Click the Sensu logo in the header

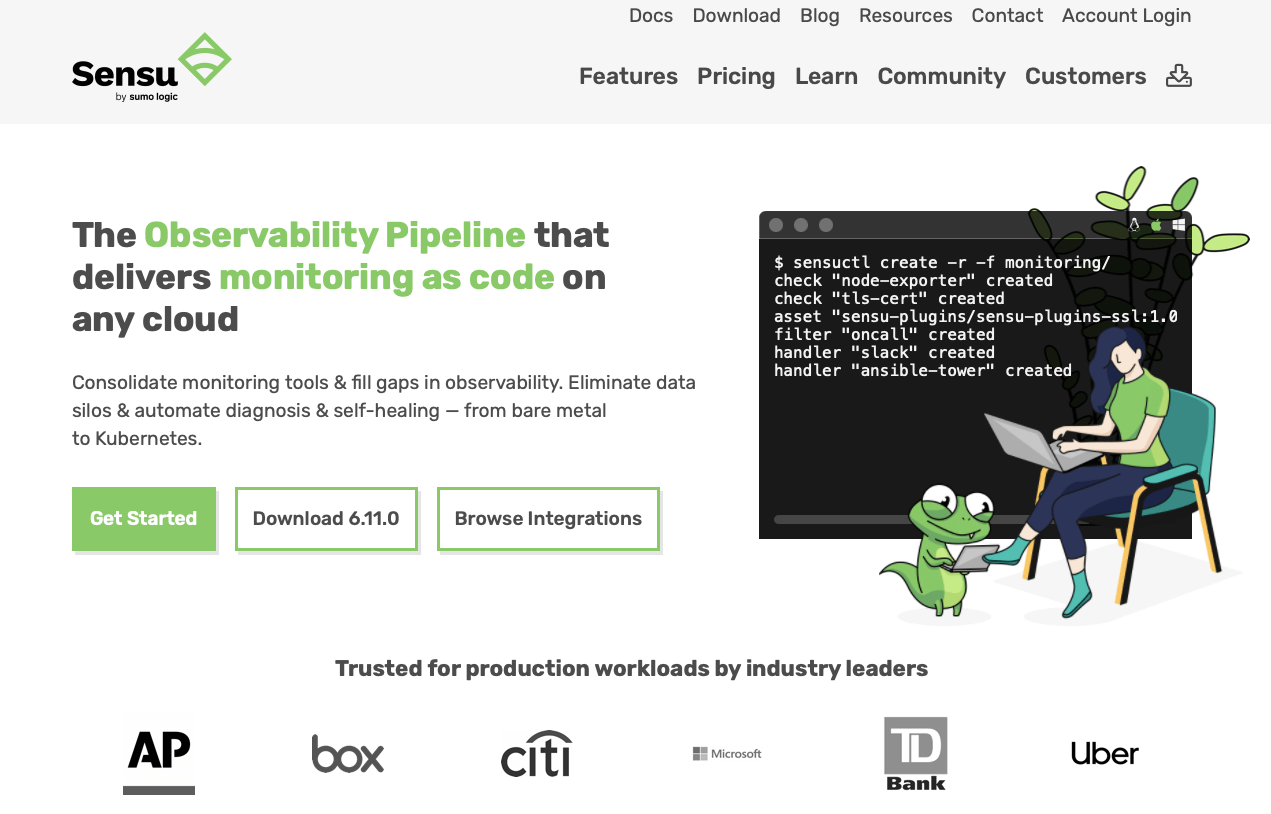click(x=152, y=67)
